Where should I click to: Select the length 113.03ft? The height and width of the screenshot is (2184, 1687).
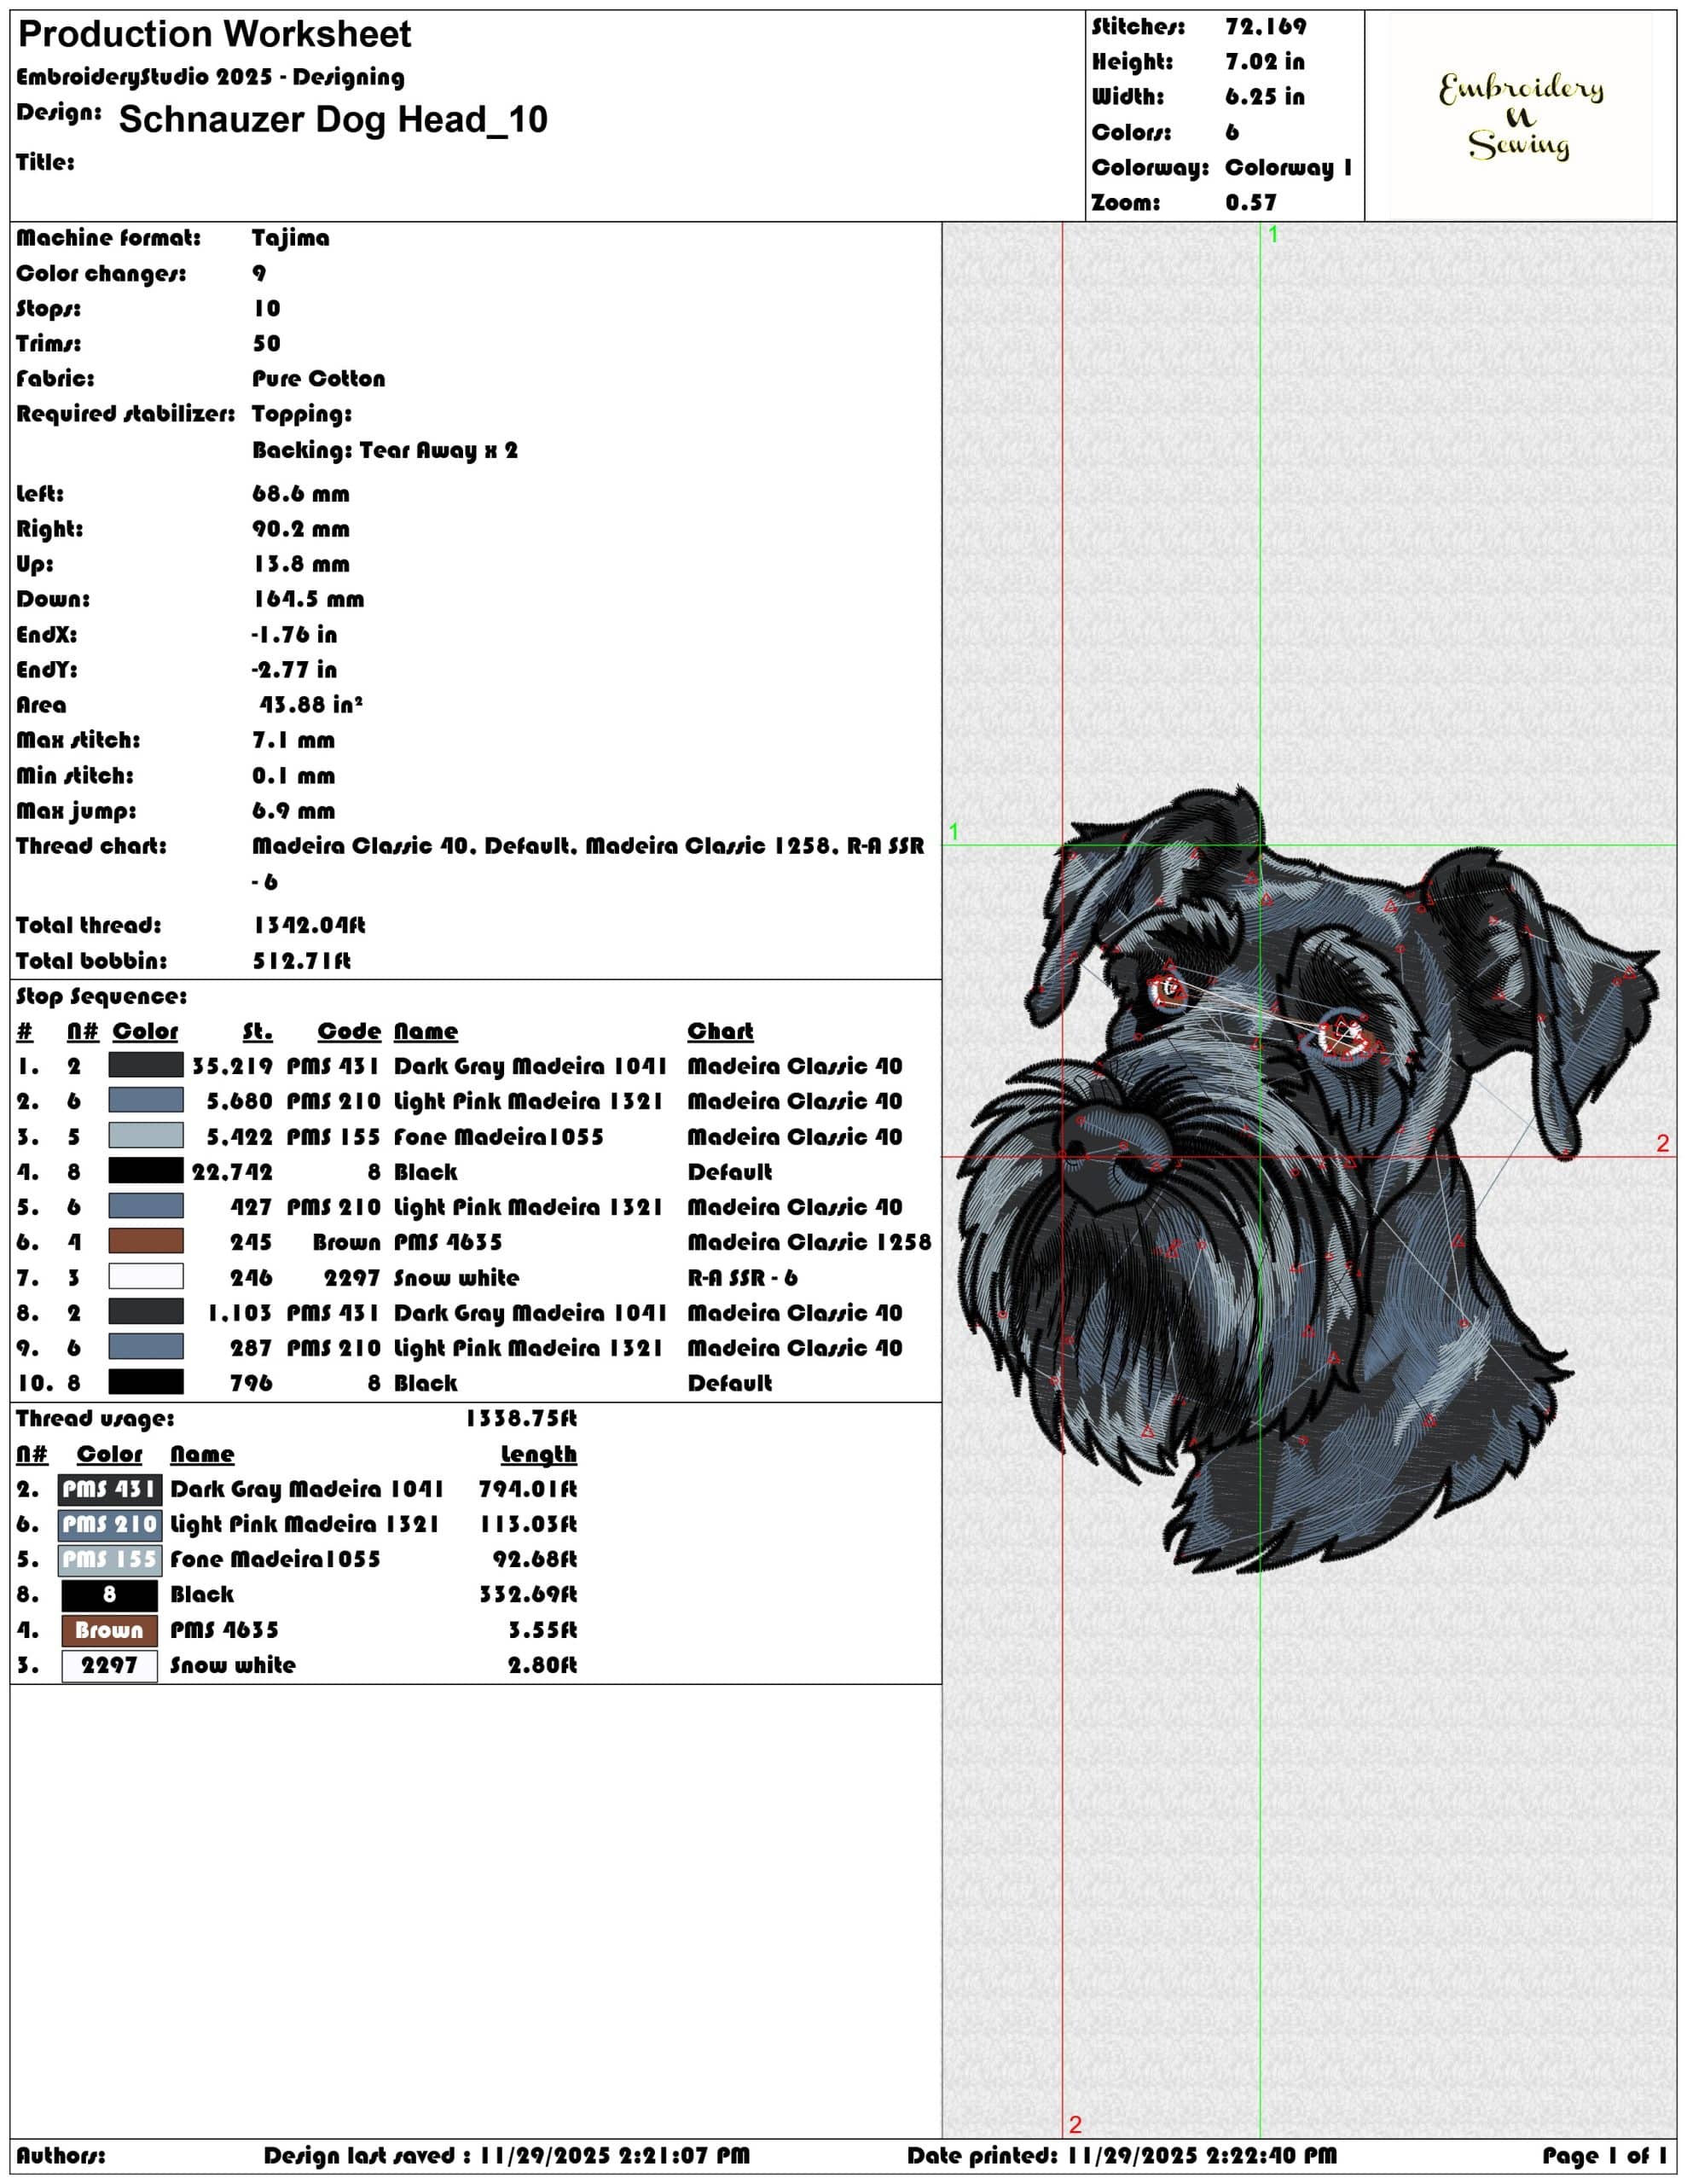point(528,1525)
